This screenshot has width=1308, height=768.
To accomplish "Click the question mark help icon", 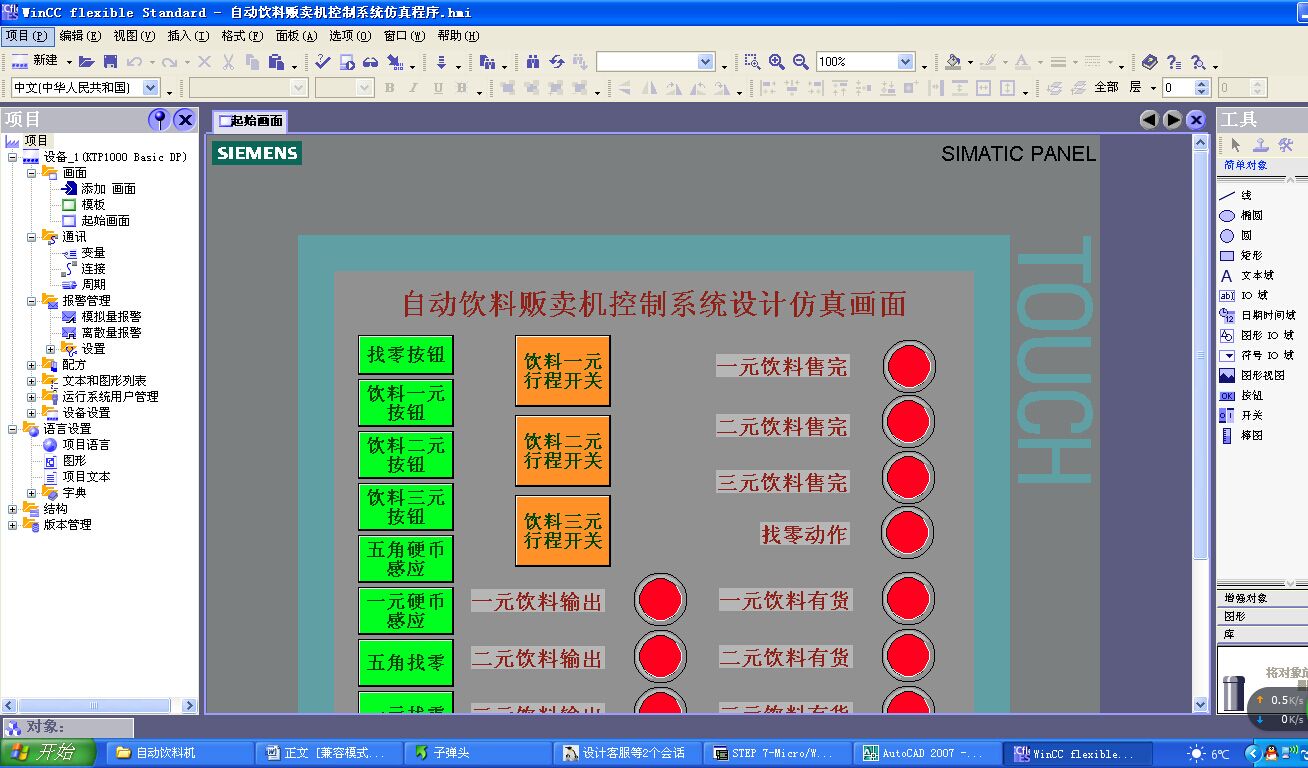I will click(x=1174, y=62).
